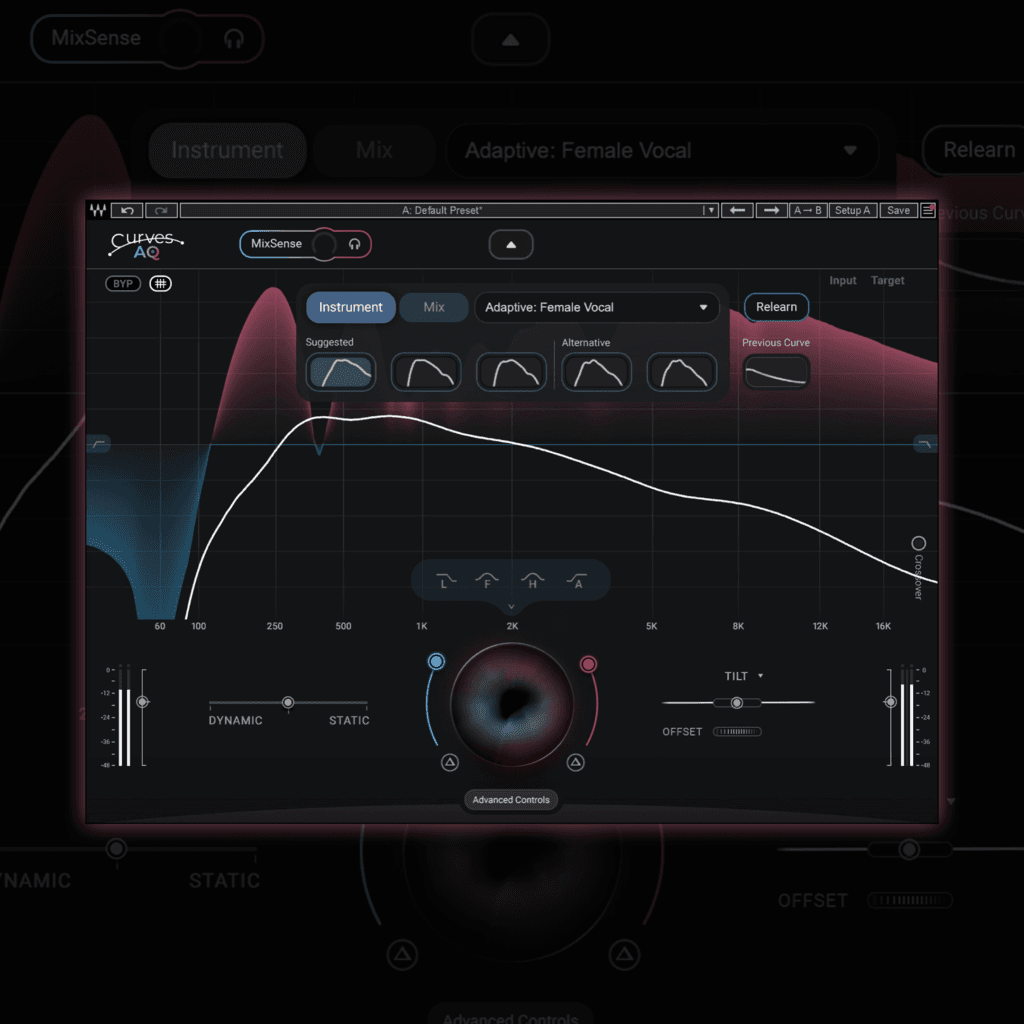
Task: Copy settings with the A→B button
Action: [807, 210]
